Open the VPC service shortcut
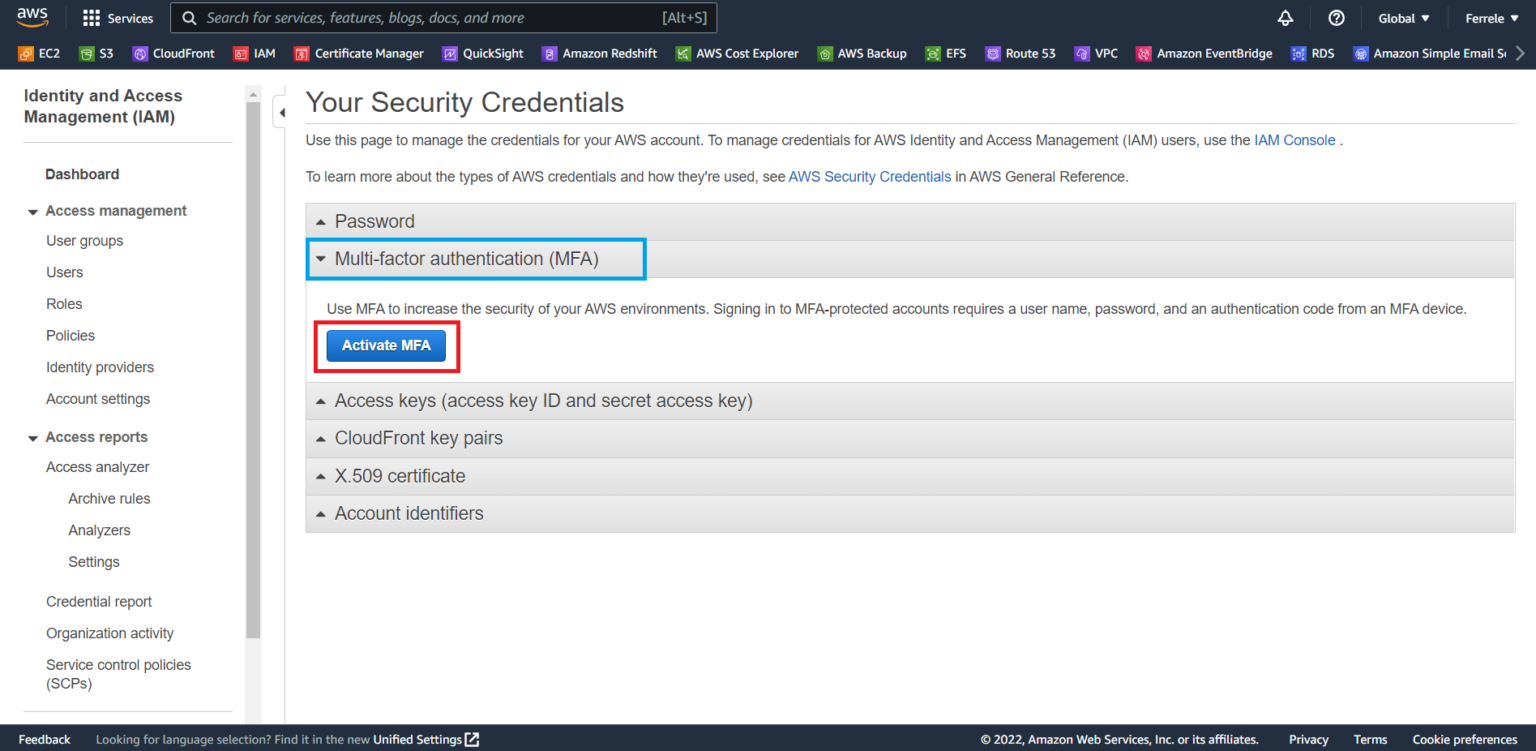The height and width of the screenshot is (751, 1536). pos(1096,53)
